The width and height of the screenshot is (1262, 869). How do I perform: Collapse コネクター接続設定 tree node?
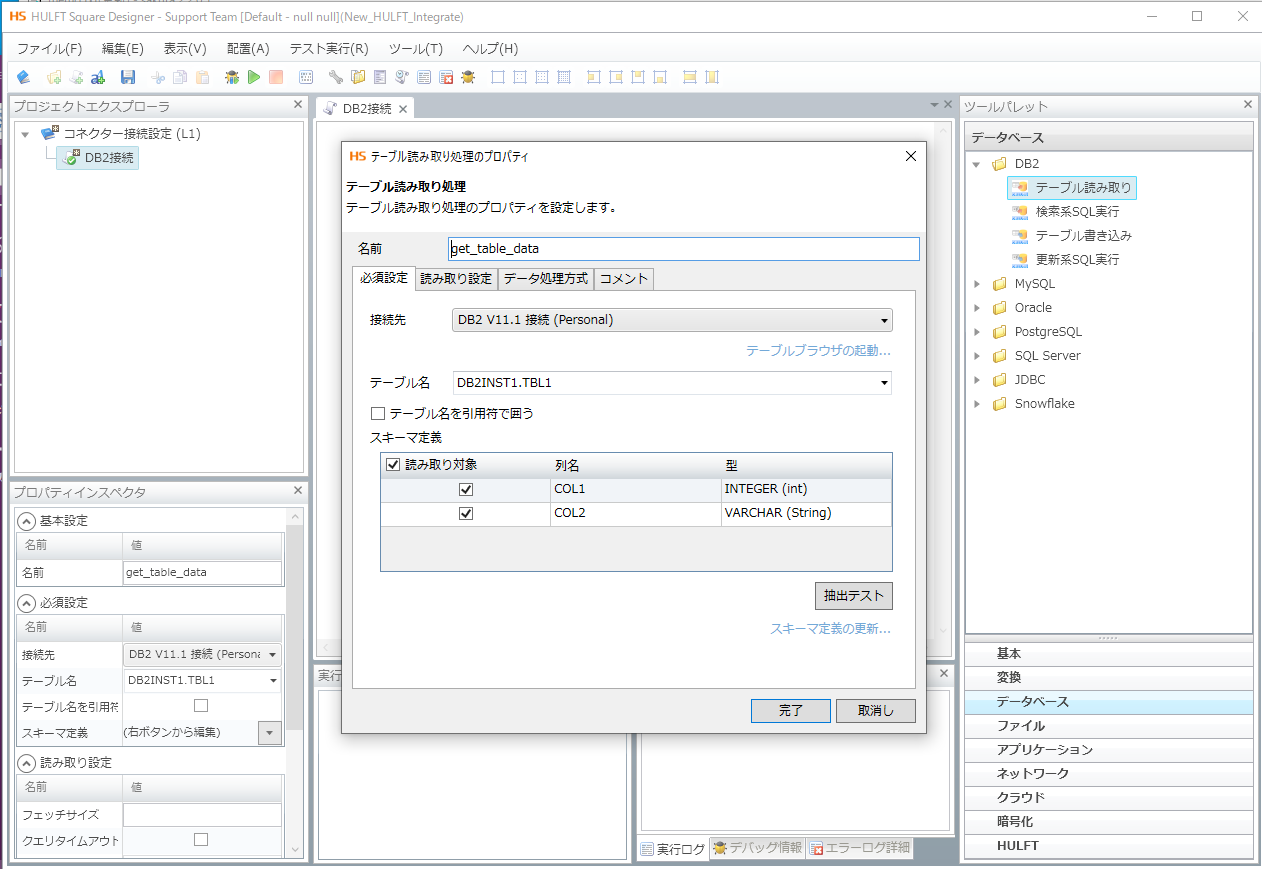coord(25,134)
